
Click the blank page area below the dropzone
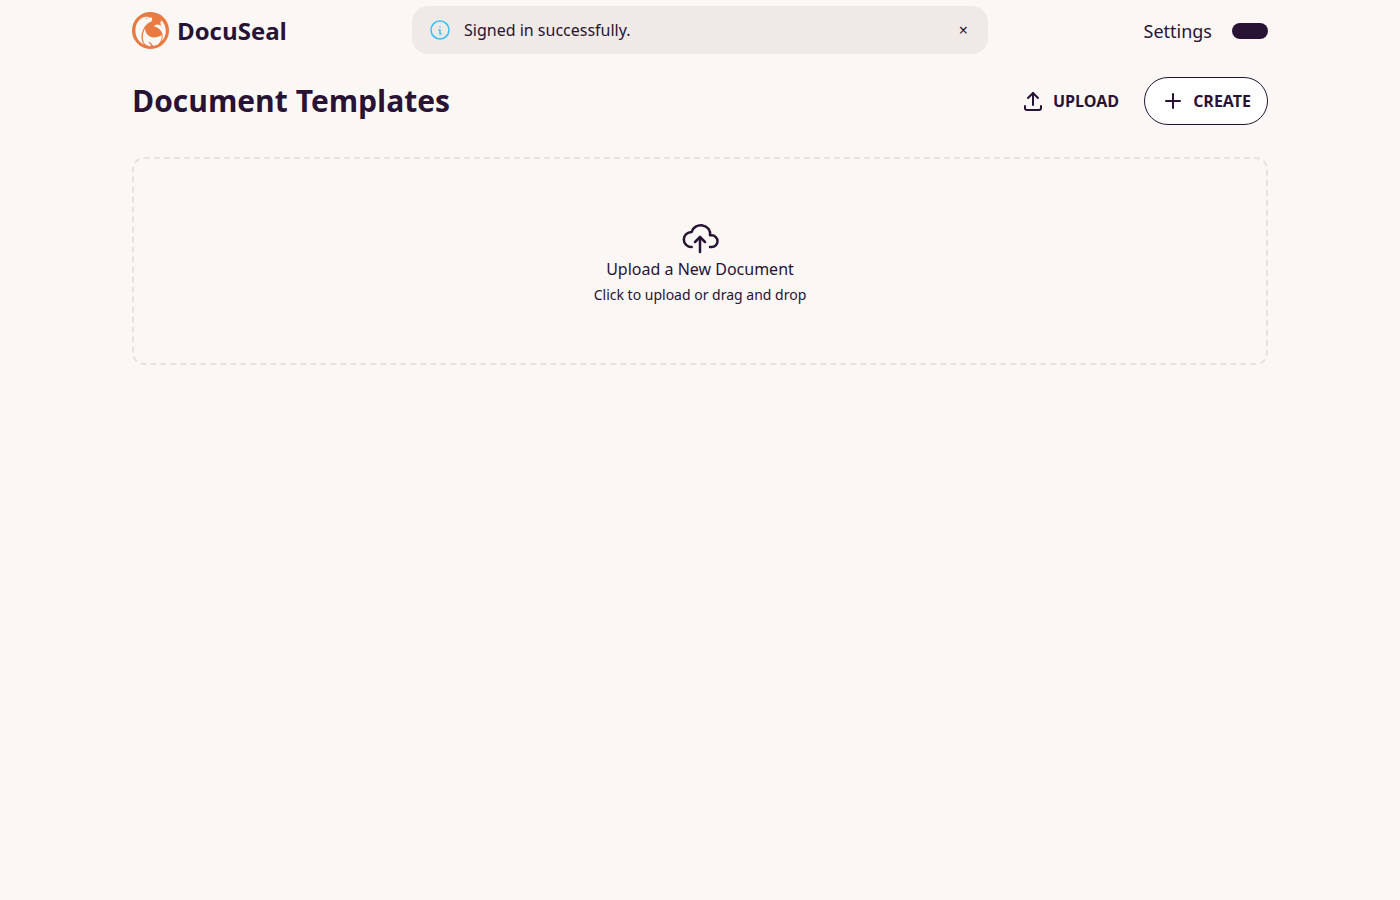pos(700,630)
